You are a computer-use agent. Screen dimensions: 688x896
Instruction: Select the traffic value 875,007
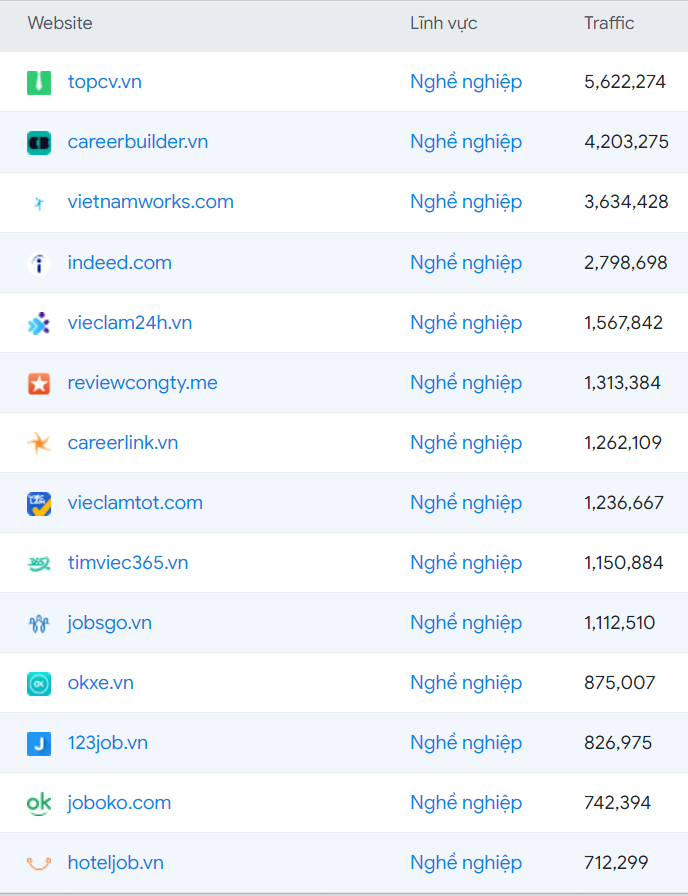tap(619, 683)
